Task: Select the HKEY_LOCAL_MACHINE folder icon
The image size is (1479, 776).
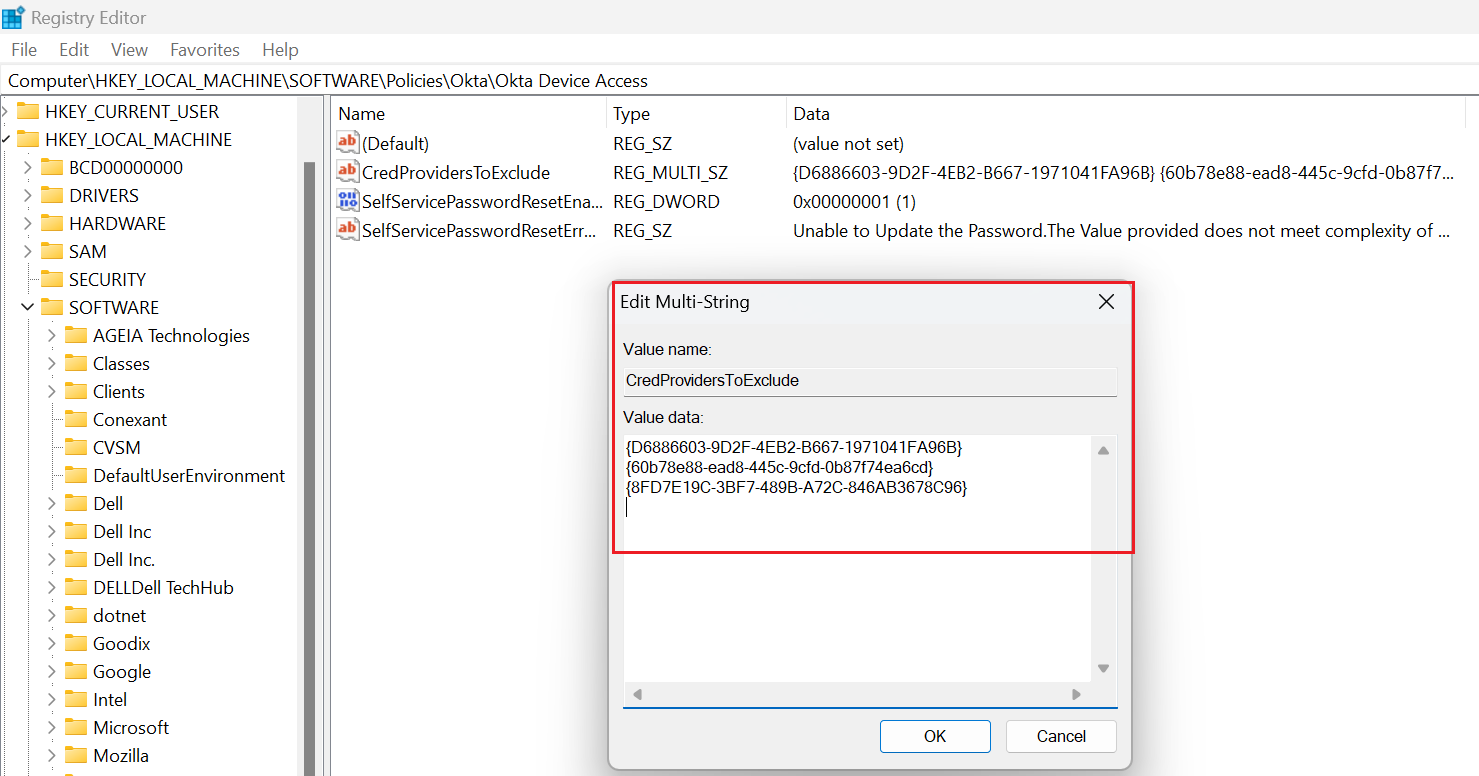Action: click(x=28, y=140)
